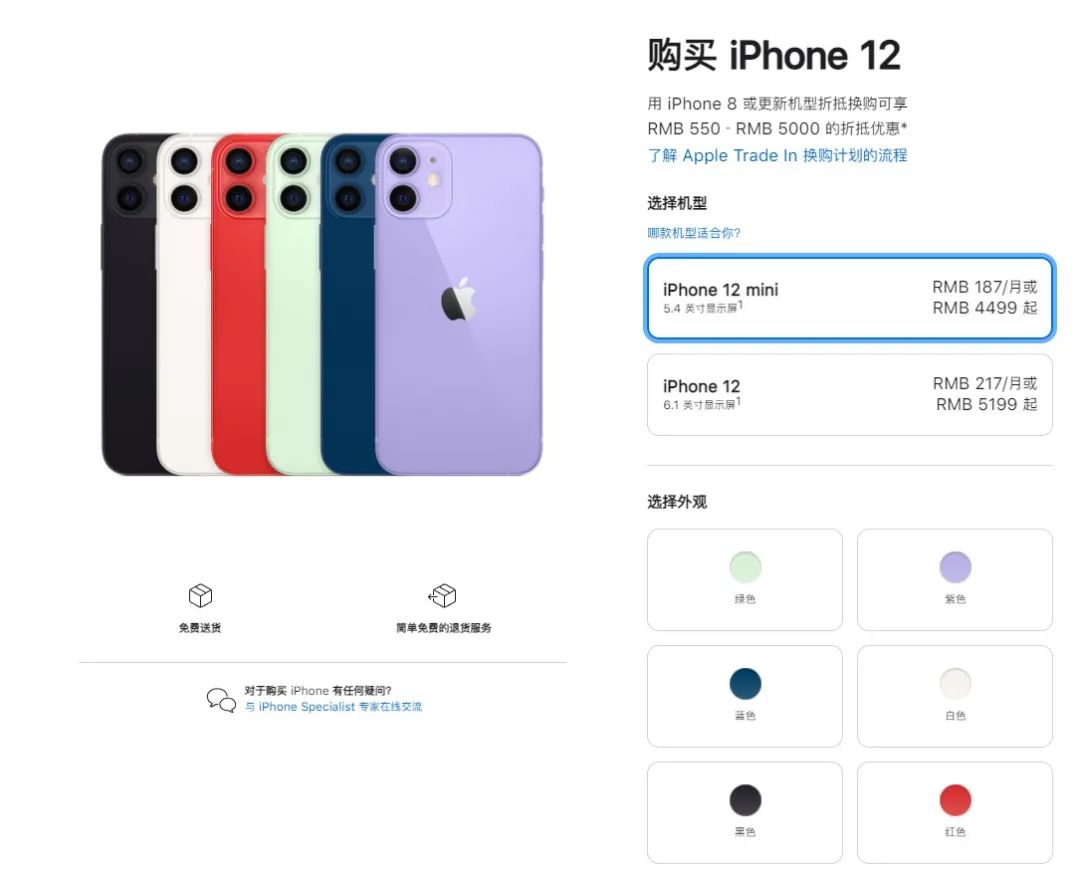This screenshot has height=875, width=1080.
Task: Choose the red (红色) color swatch
Action: [955, 812]
